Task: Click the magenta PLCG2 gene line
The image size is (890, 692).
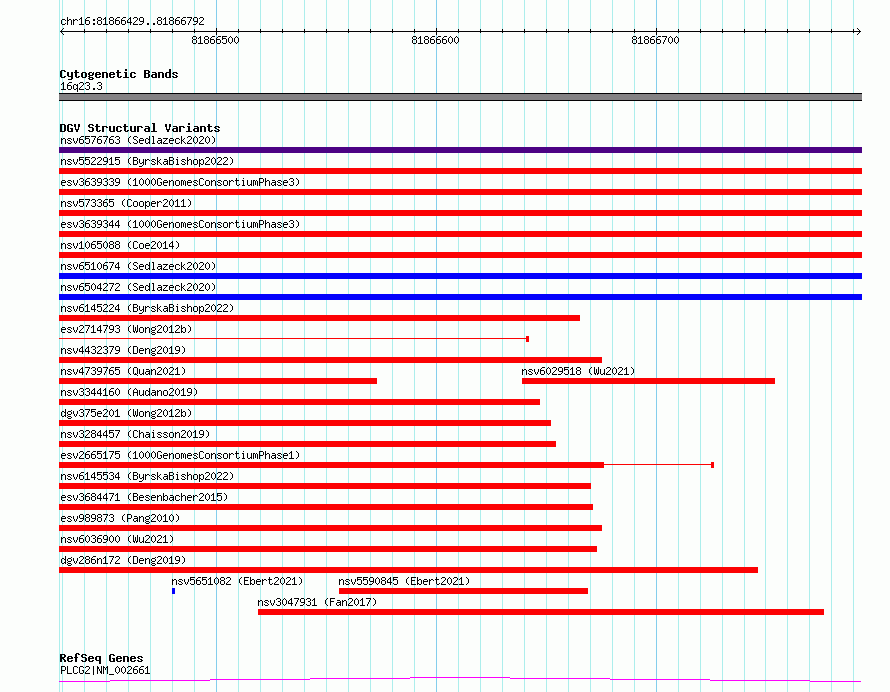Action: (460, 679)
